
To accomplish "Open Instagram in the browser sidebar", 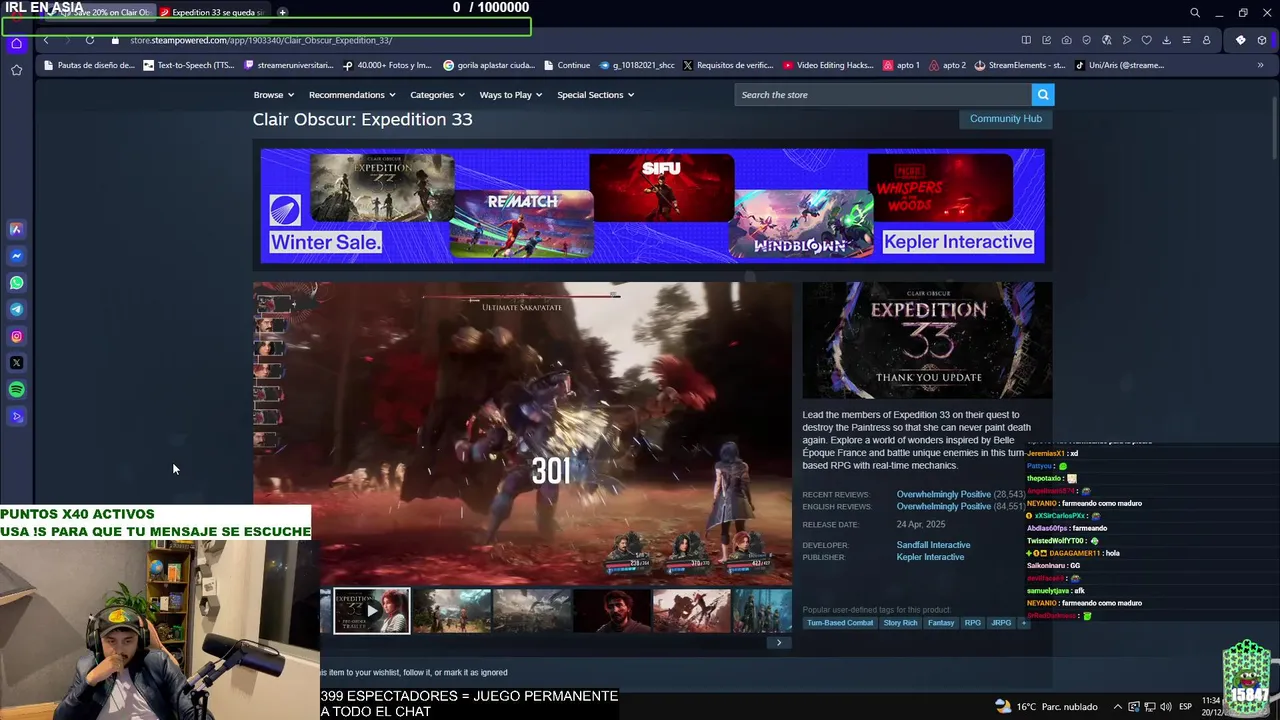I will [x=16, y=337].
